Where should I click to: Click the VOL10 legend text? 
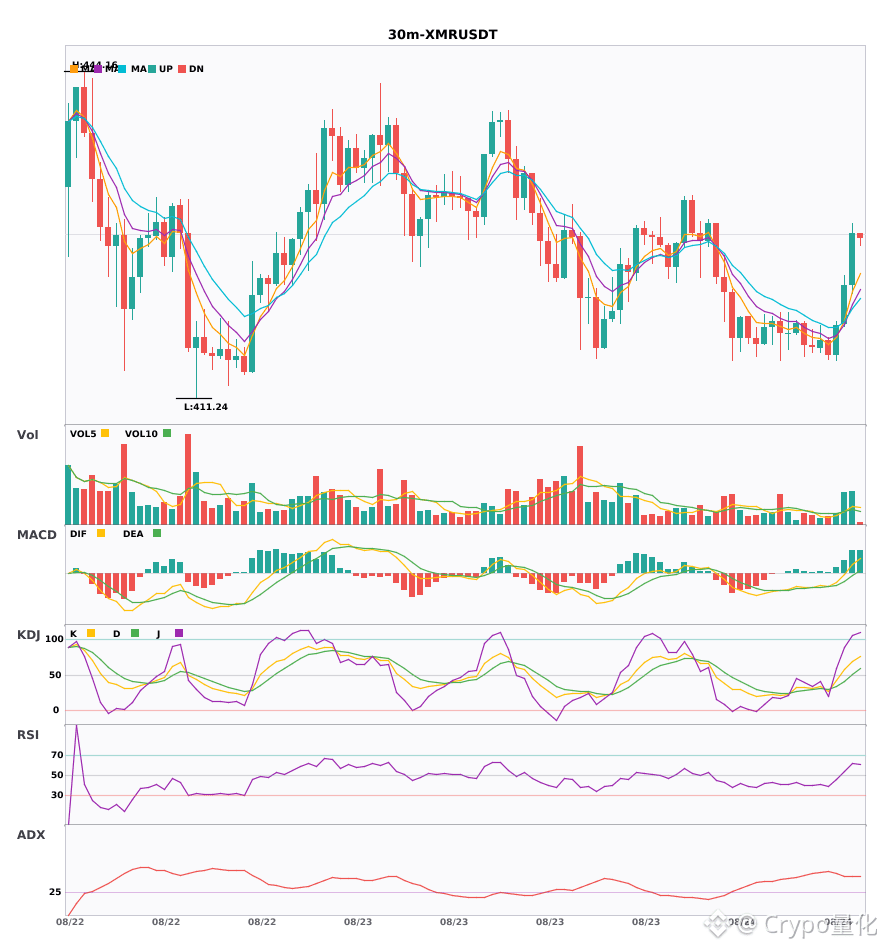pos(141,434)
